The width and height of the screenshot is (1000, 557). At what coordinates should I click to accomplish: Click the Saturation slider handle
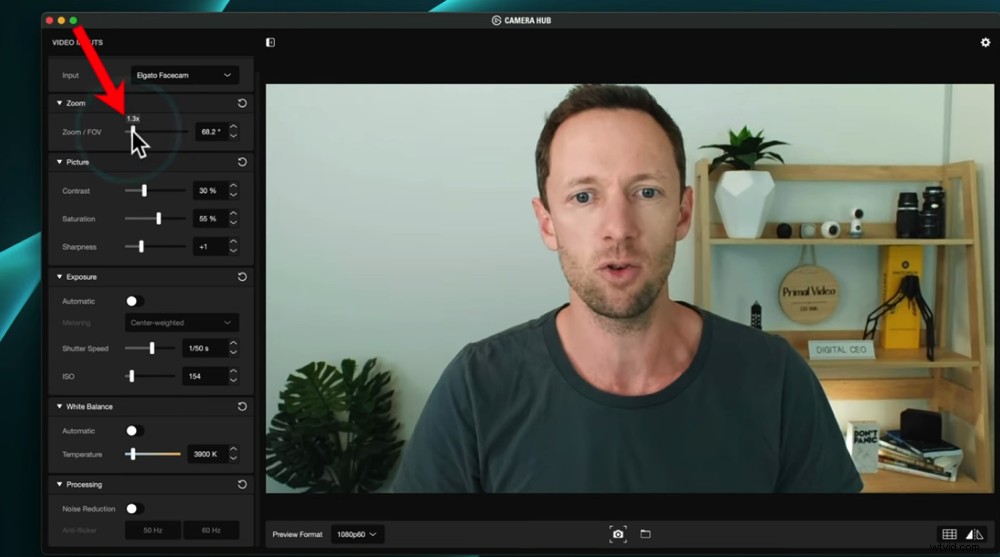pos(159,218)
